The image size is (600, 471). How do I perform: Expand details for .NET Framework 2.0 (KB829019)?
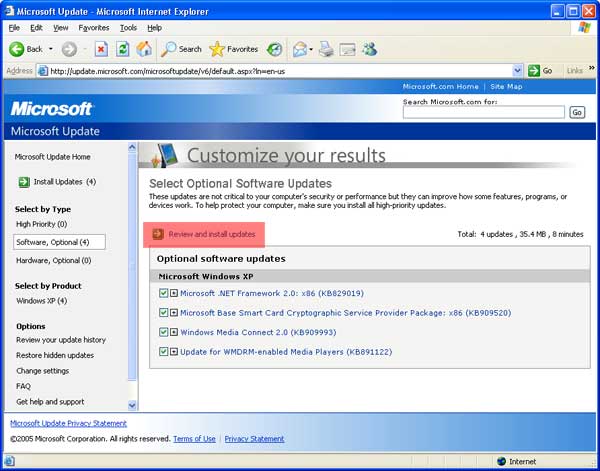point(174,293)
